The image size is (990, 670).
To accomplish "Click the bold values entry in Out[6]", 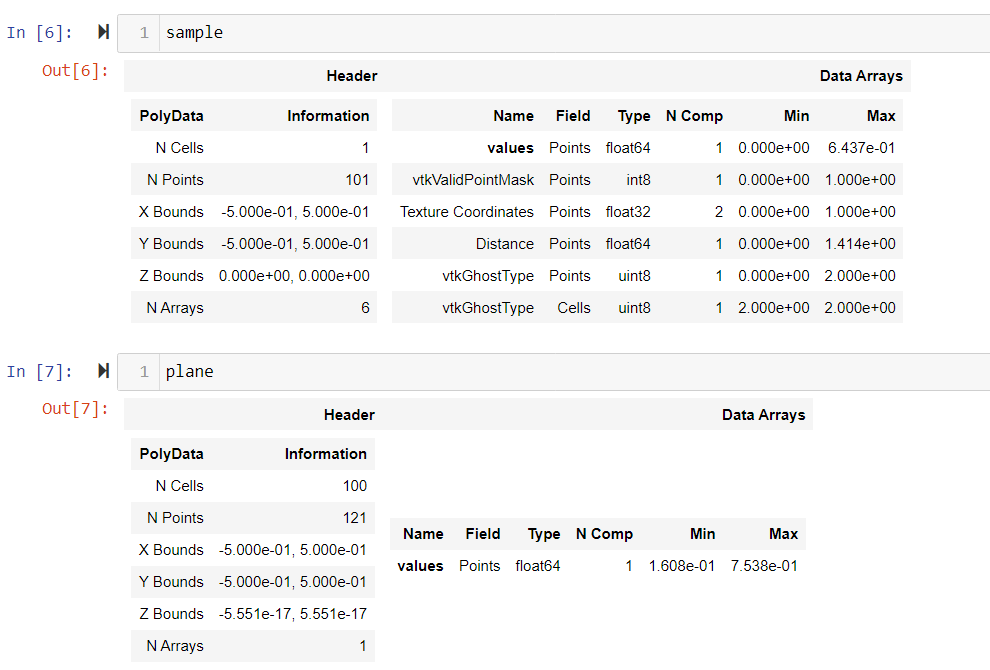I will pyautogui.click(x=514, y=147).
